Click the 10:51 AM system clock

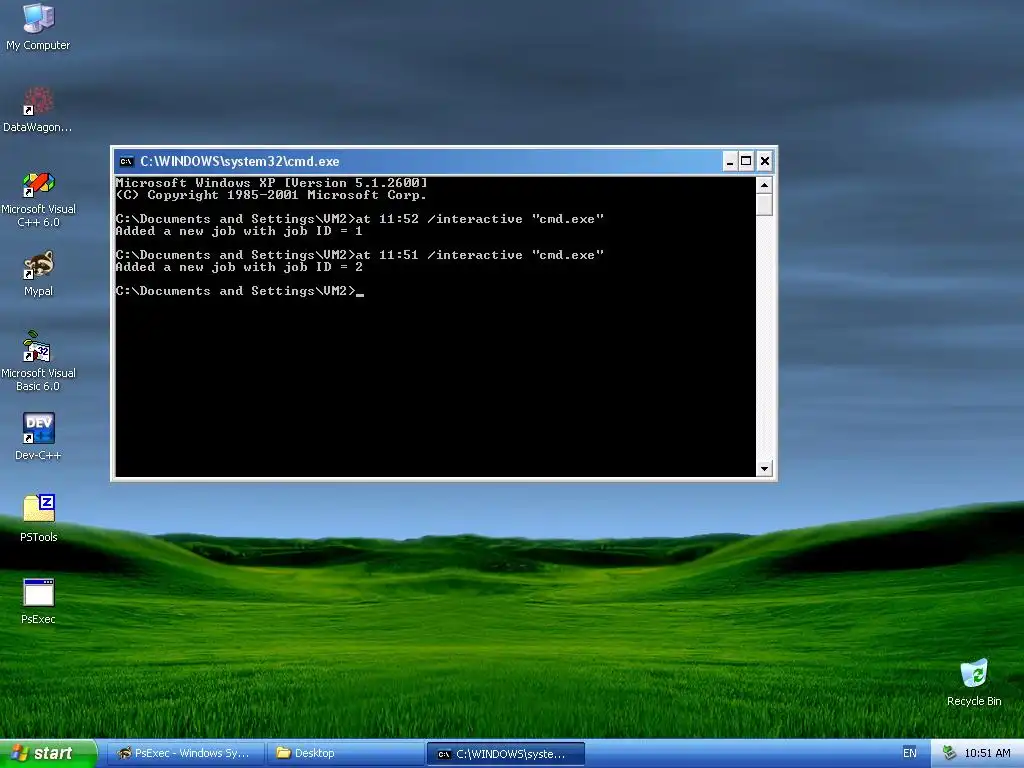(x=987, y=753)
